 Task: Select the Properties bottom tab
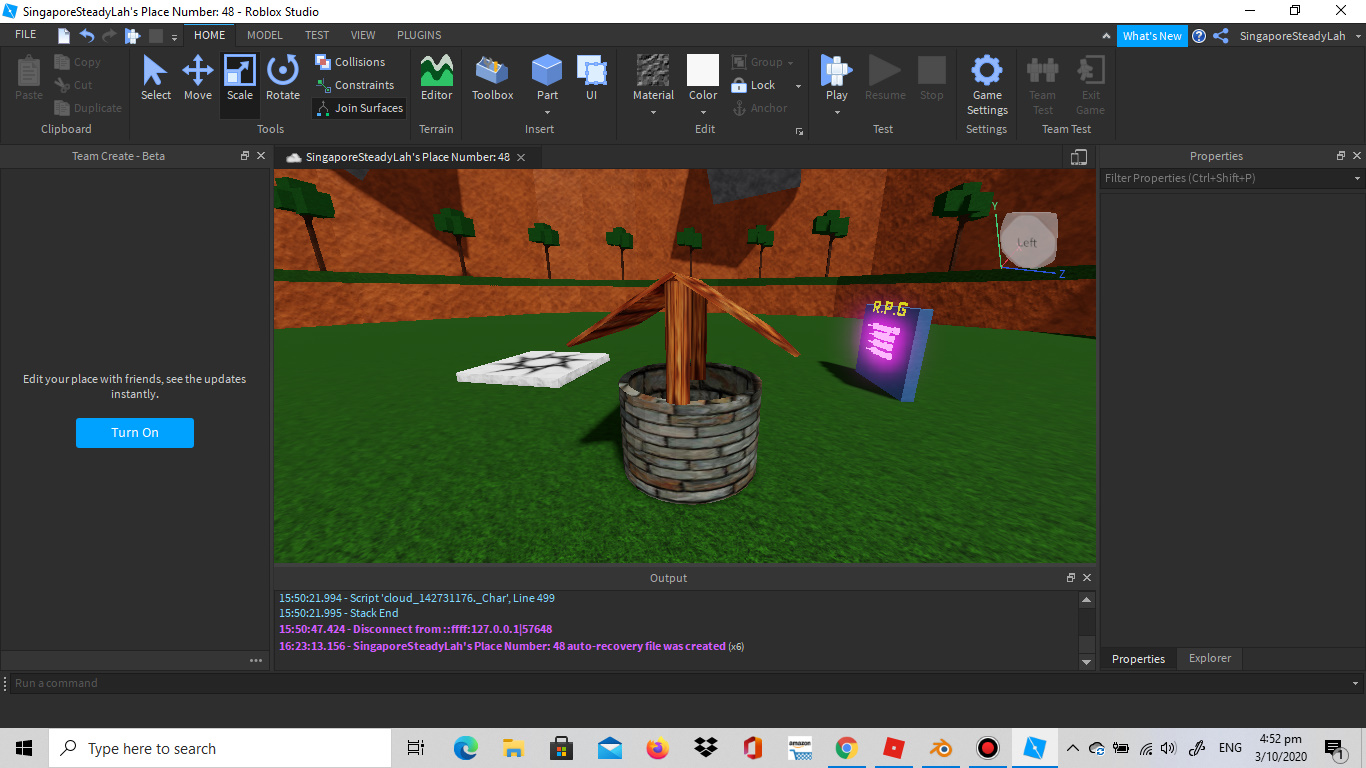(x=1138, y=659)
